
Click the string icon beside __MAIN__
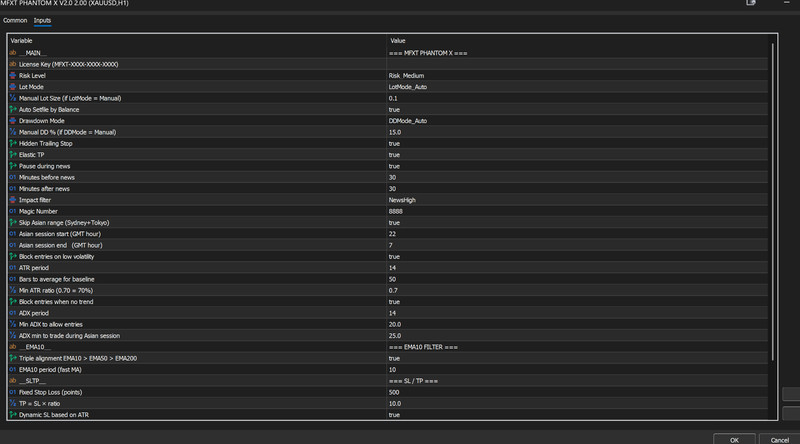[13, 53]
